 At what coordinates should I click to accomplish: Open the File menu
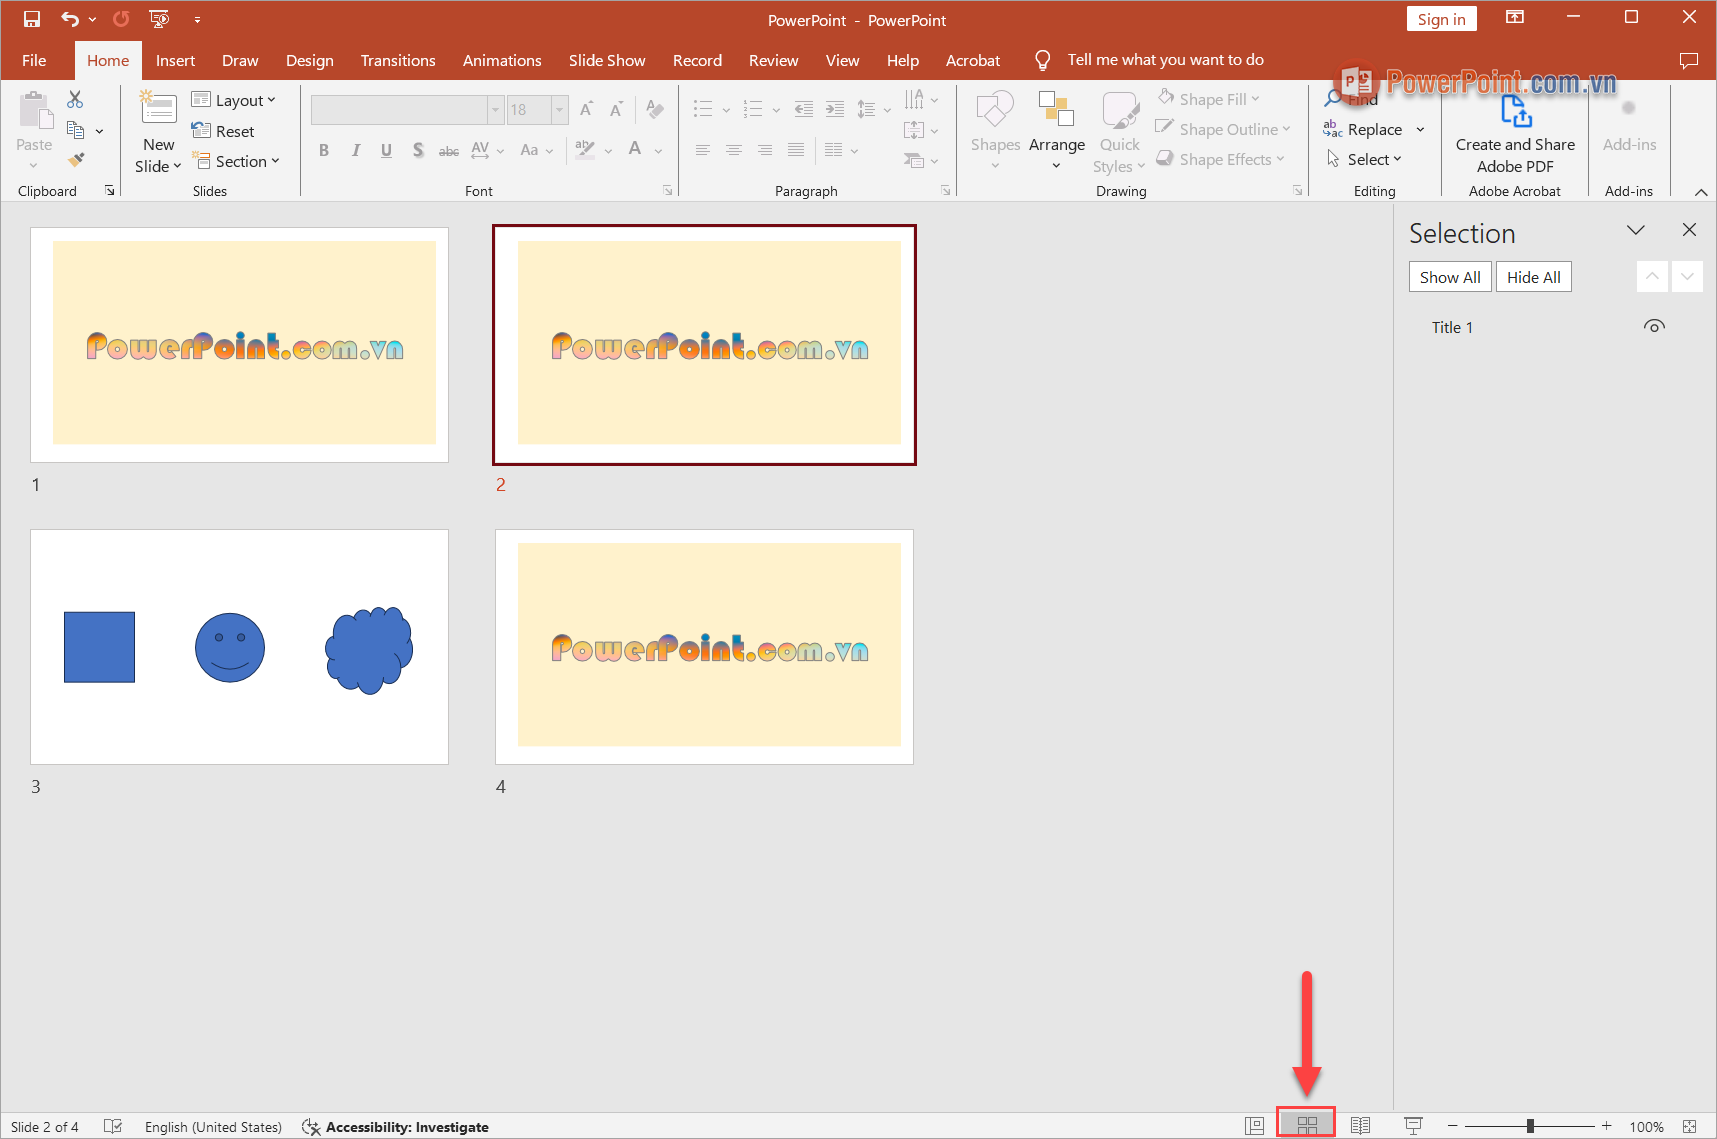coord(34,60)
